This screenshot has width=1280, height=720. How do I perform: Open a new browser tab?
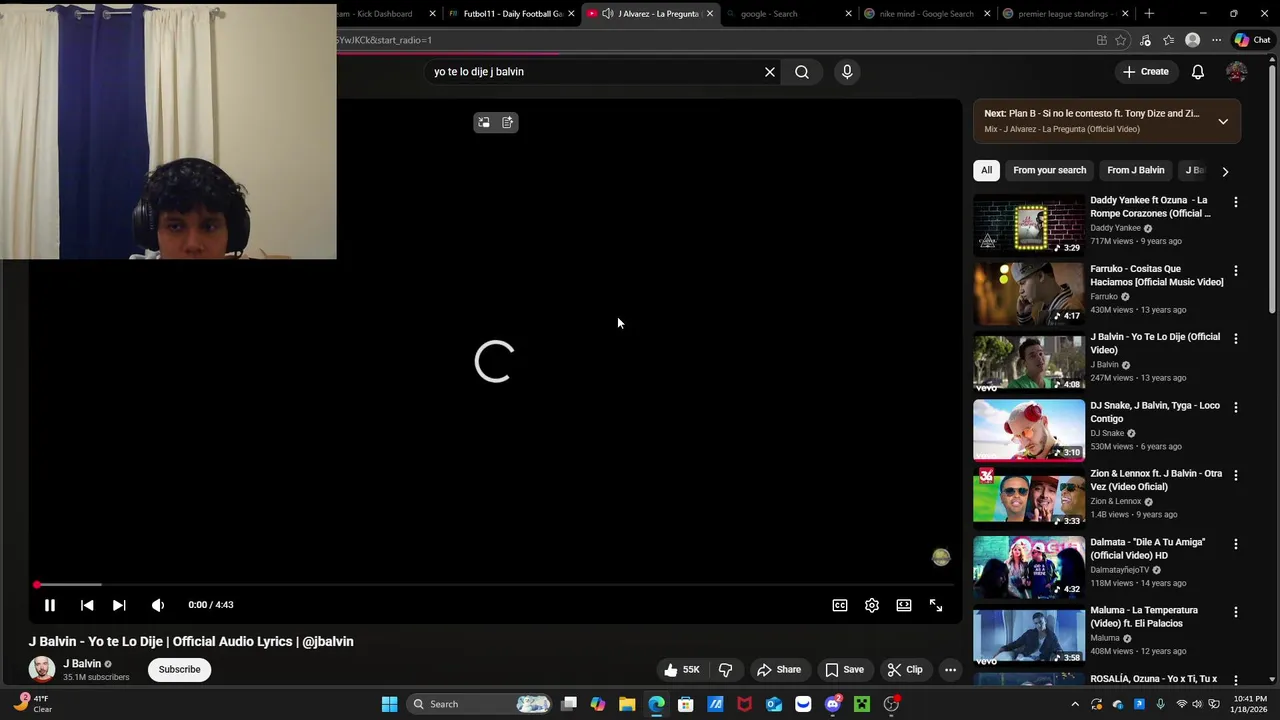click(1149, 14)
